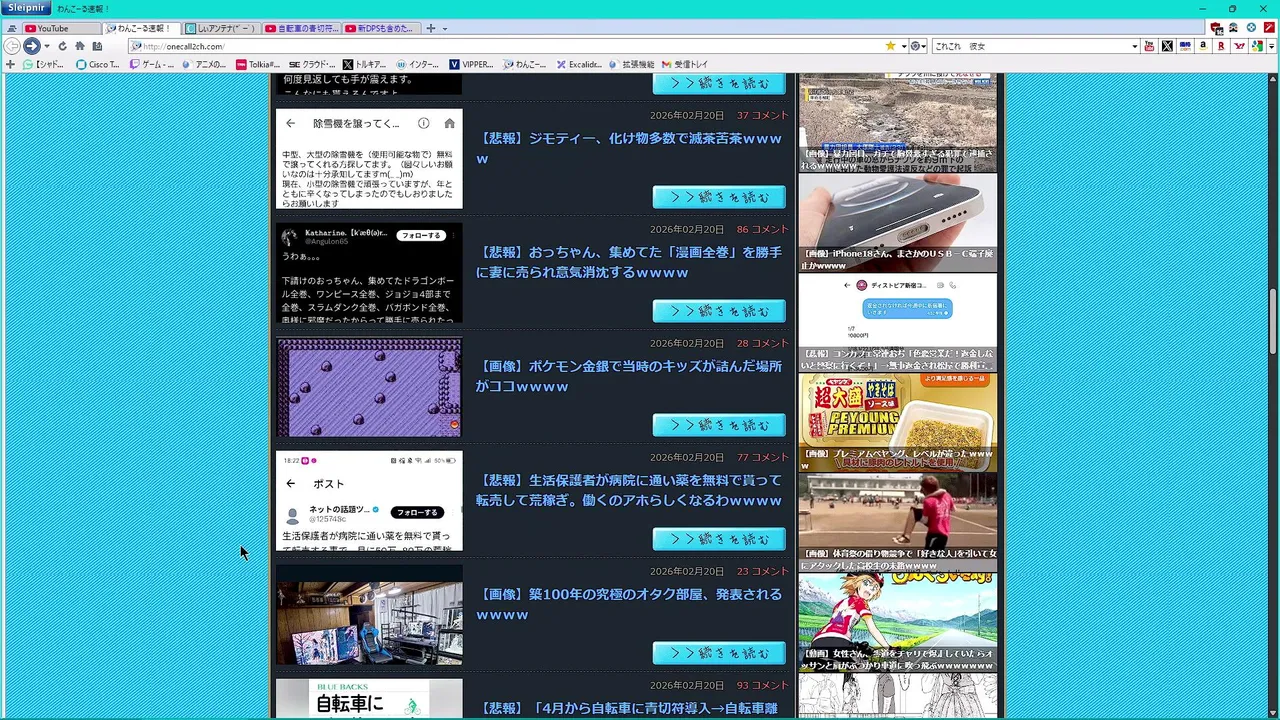The image size is (1280, 720).
Task: Open the Sleipnir application menu
Action: (x=27, y=7)
